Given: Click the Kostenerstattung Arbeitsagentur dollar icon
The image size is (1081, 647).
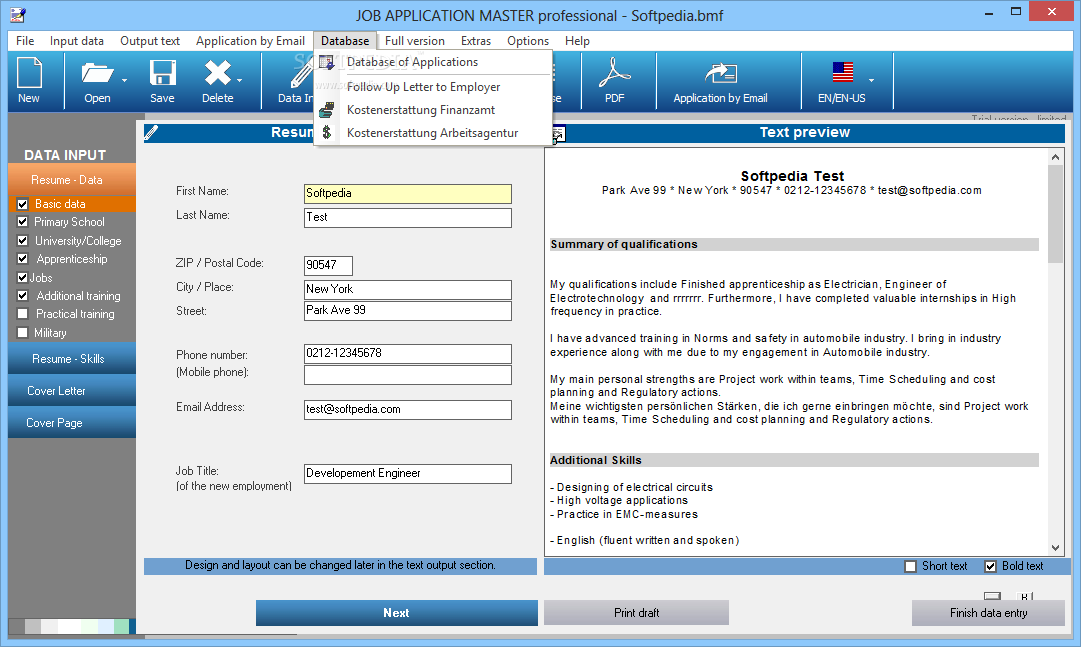Looking at the screenshot, I should coord(327,132).
